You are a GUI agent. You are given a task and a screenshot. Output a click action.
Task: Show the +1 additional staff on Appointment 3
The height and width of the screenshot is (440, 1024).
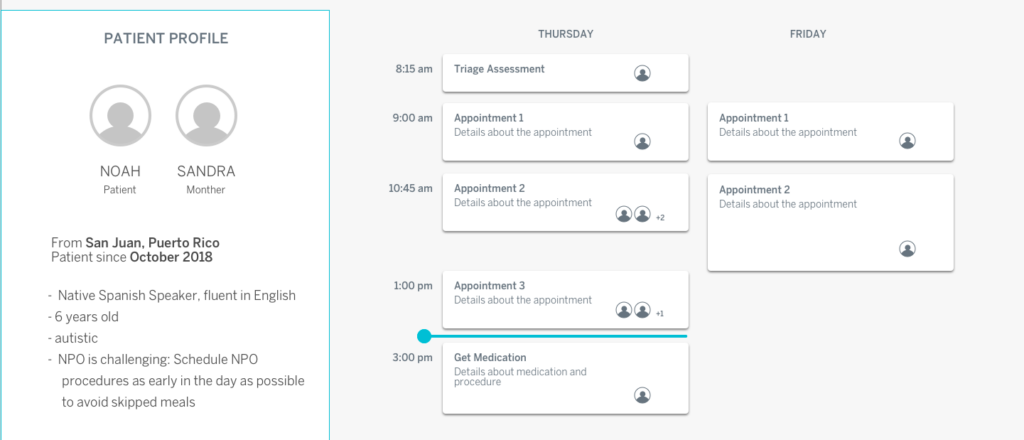coord(660,314)
